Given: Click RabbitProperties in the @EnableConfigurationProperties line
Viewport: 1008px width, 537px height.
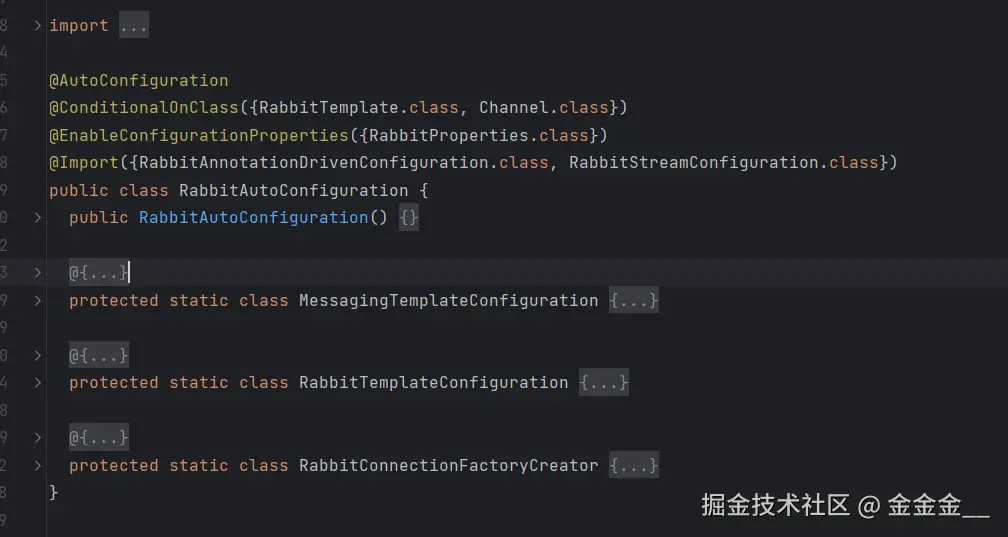Looking at the screenshot, I should click(453, 135).
